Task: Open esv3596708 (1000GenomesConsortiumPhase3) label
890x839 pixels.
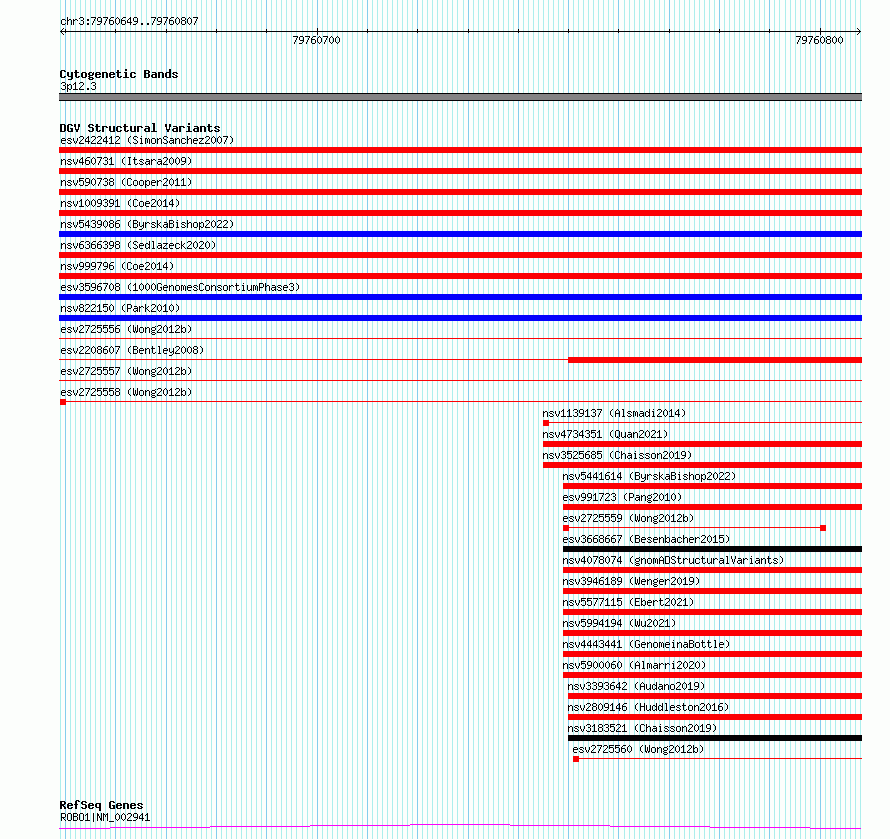Action: pyautogui.click(x=180, y=287)
